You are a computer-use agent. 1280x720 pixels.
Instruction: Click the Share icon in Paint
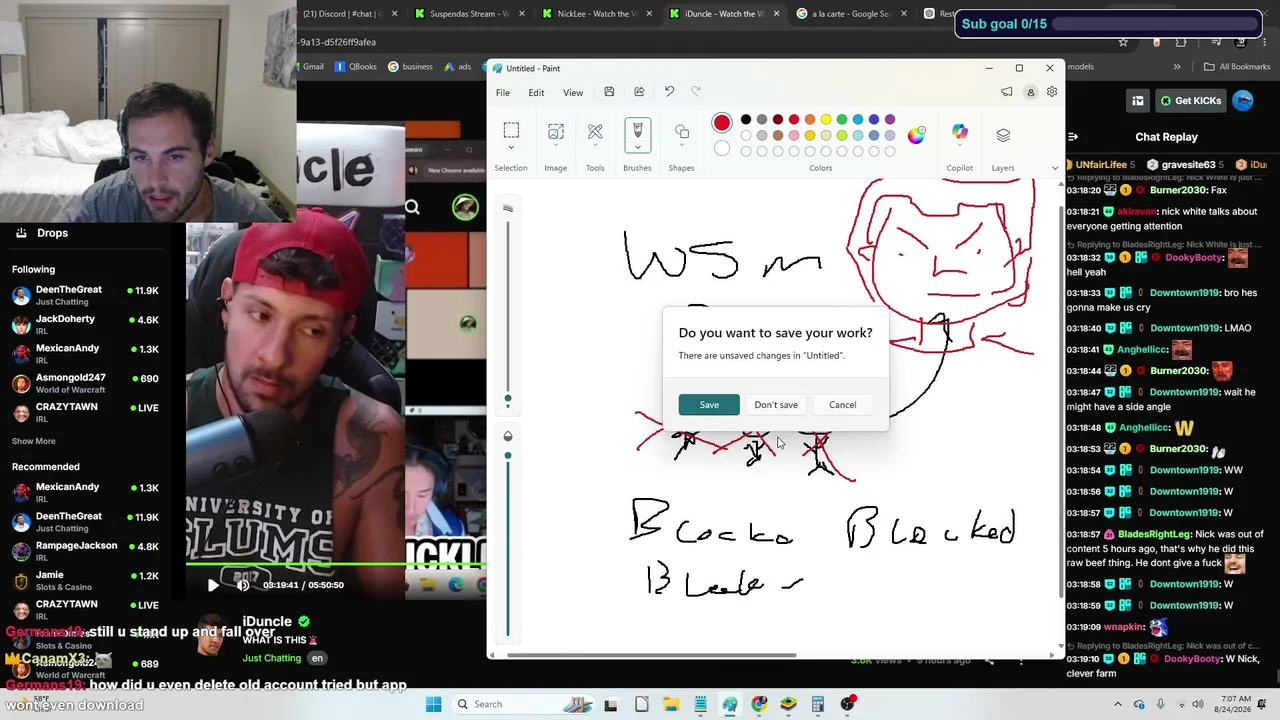[639, 92]
